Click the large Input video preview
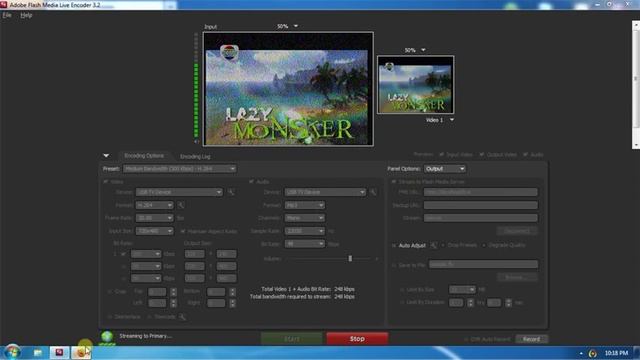This screenshot has width=640, height=360. tap(288, 89)
